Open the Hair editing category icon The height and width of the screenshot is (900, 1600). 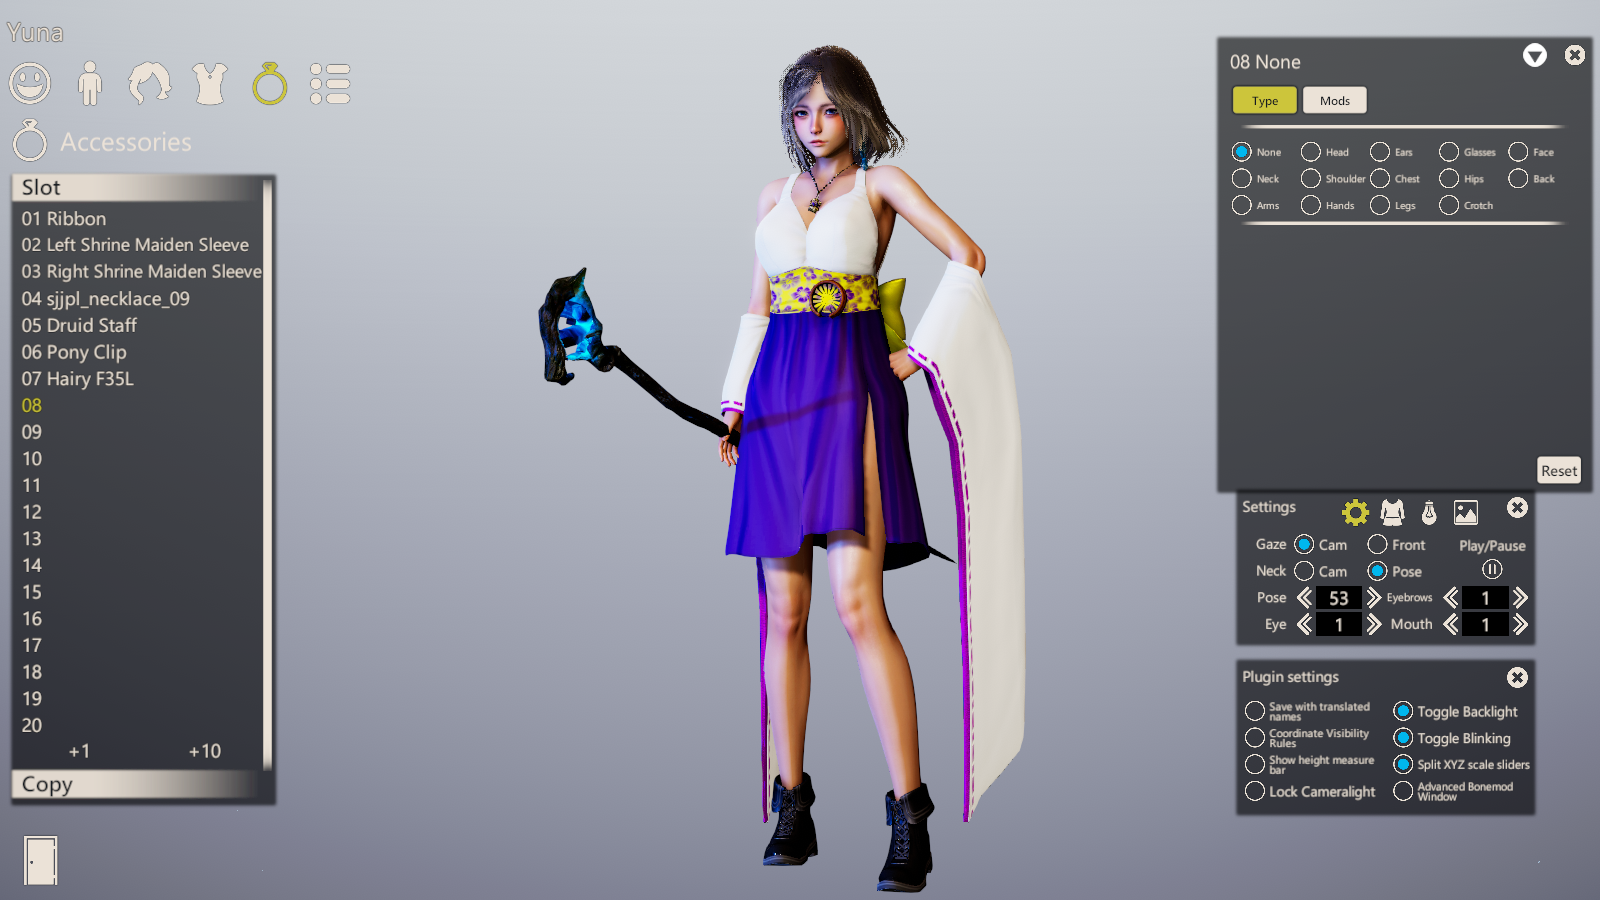point(150,84)
